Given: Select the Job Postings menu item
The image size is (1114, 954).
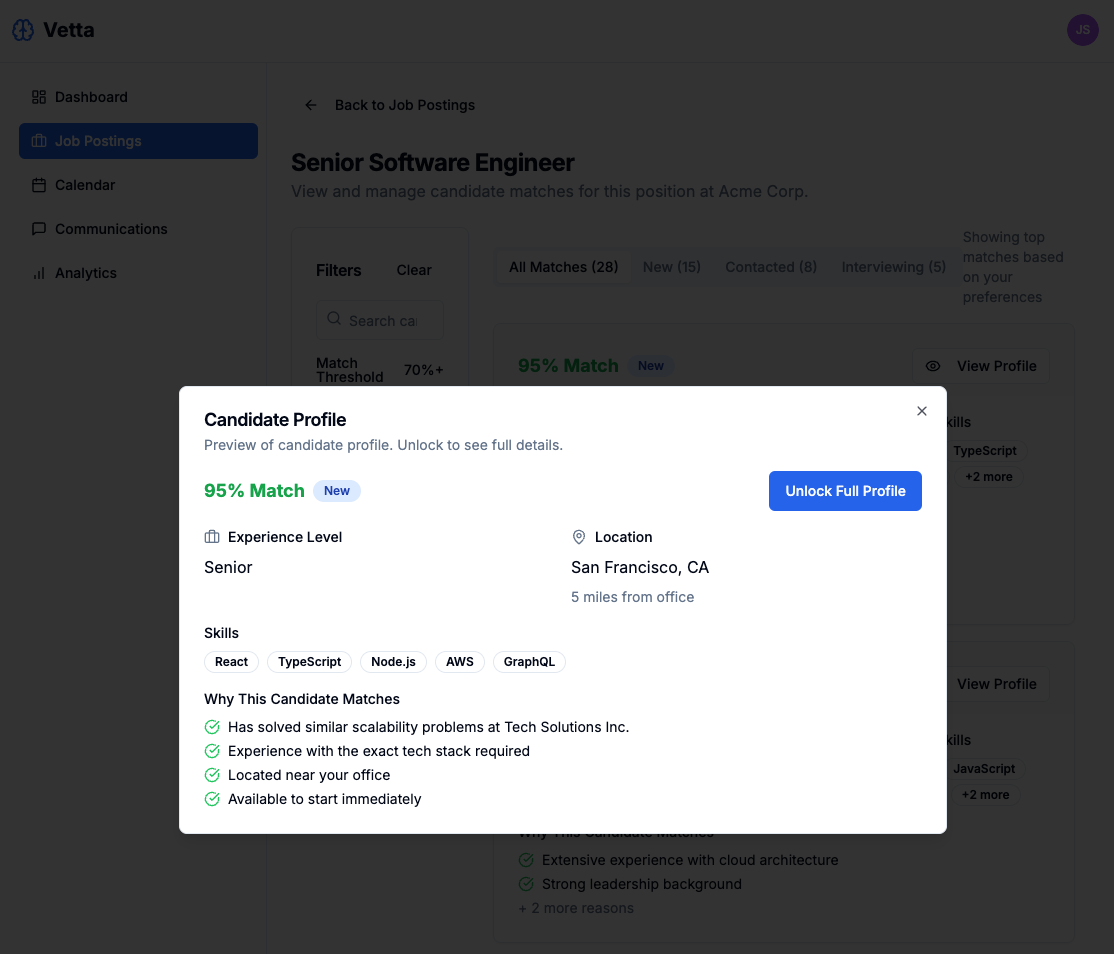Looking at the screenshot, I should click(138, 141).
